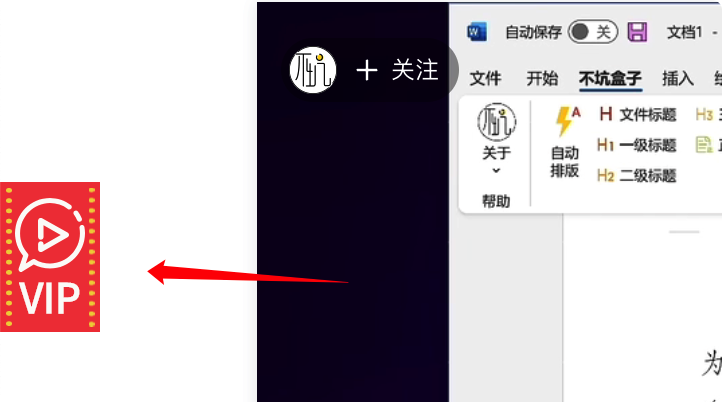Apply the H1 一级标题 style
Screen dimensions: 722x402
click(x=636, y=145)
